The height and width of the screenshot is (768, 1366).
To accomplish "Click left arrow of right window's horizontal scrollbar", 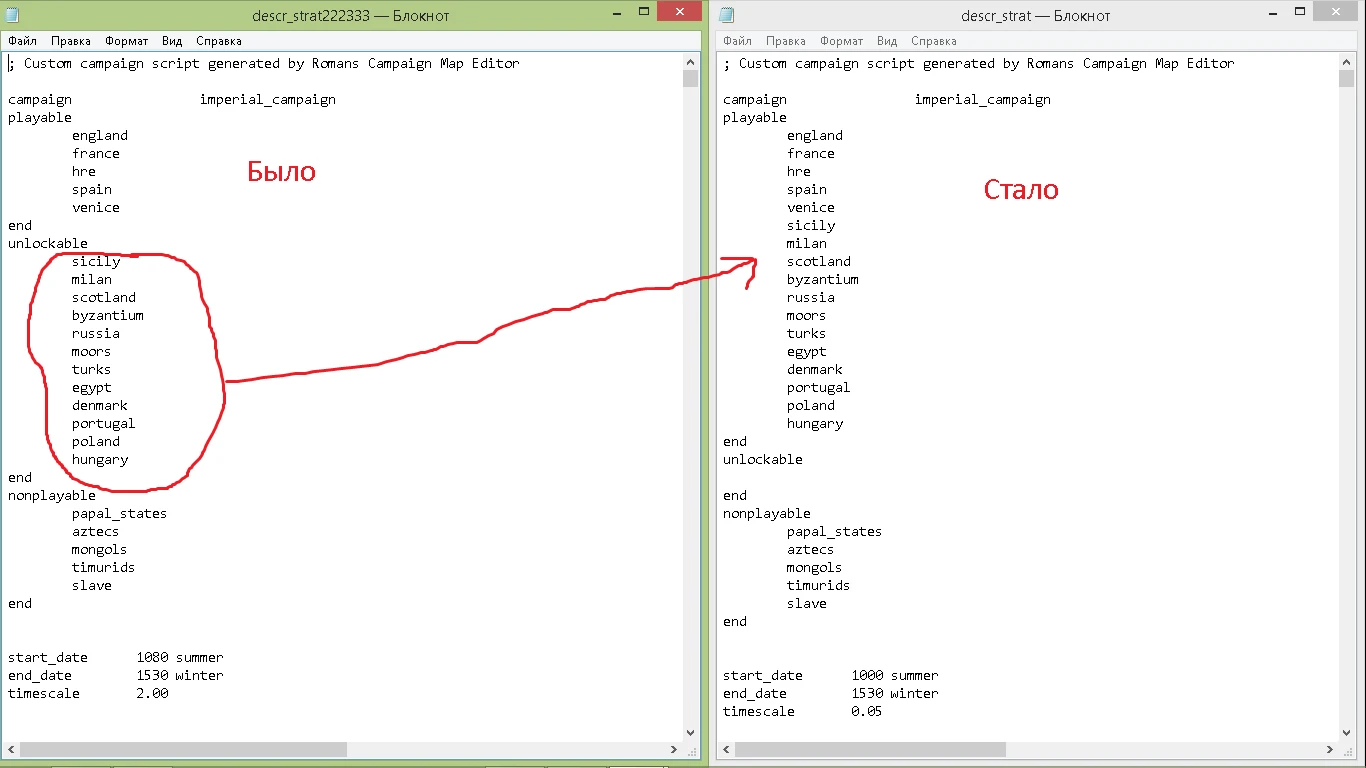I will click(725, 749).
